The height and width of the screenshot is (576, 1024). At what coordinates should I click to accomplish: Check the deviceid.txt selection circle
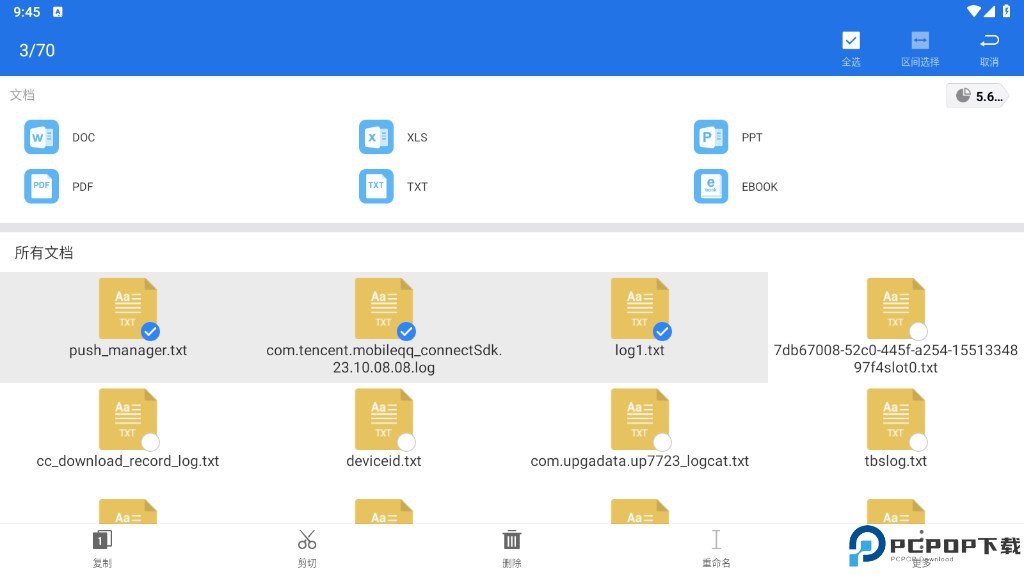click(406, 441)
